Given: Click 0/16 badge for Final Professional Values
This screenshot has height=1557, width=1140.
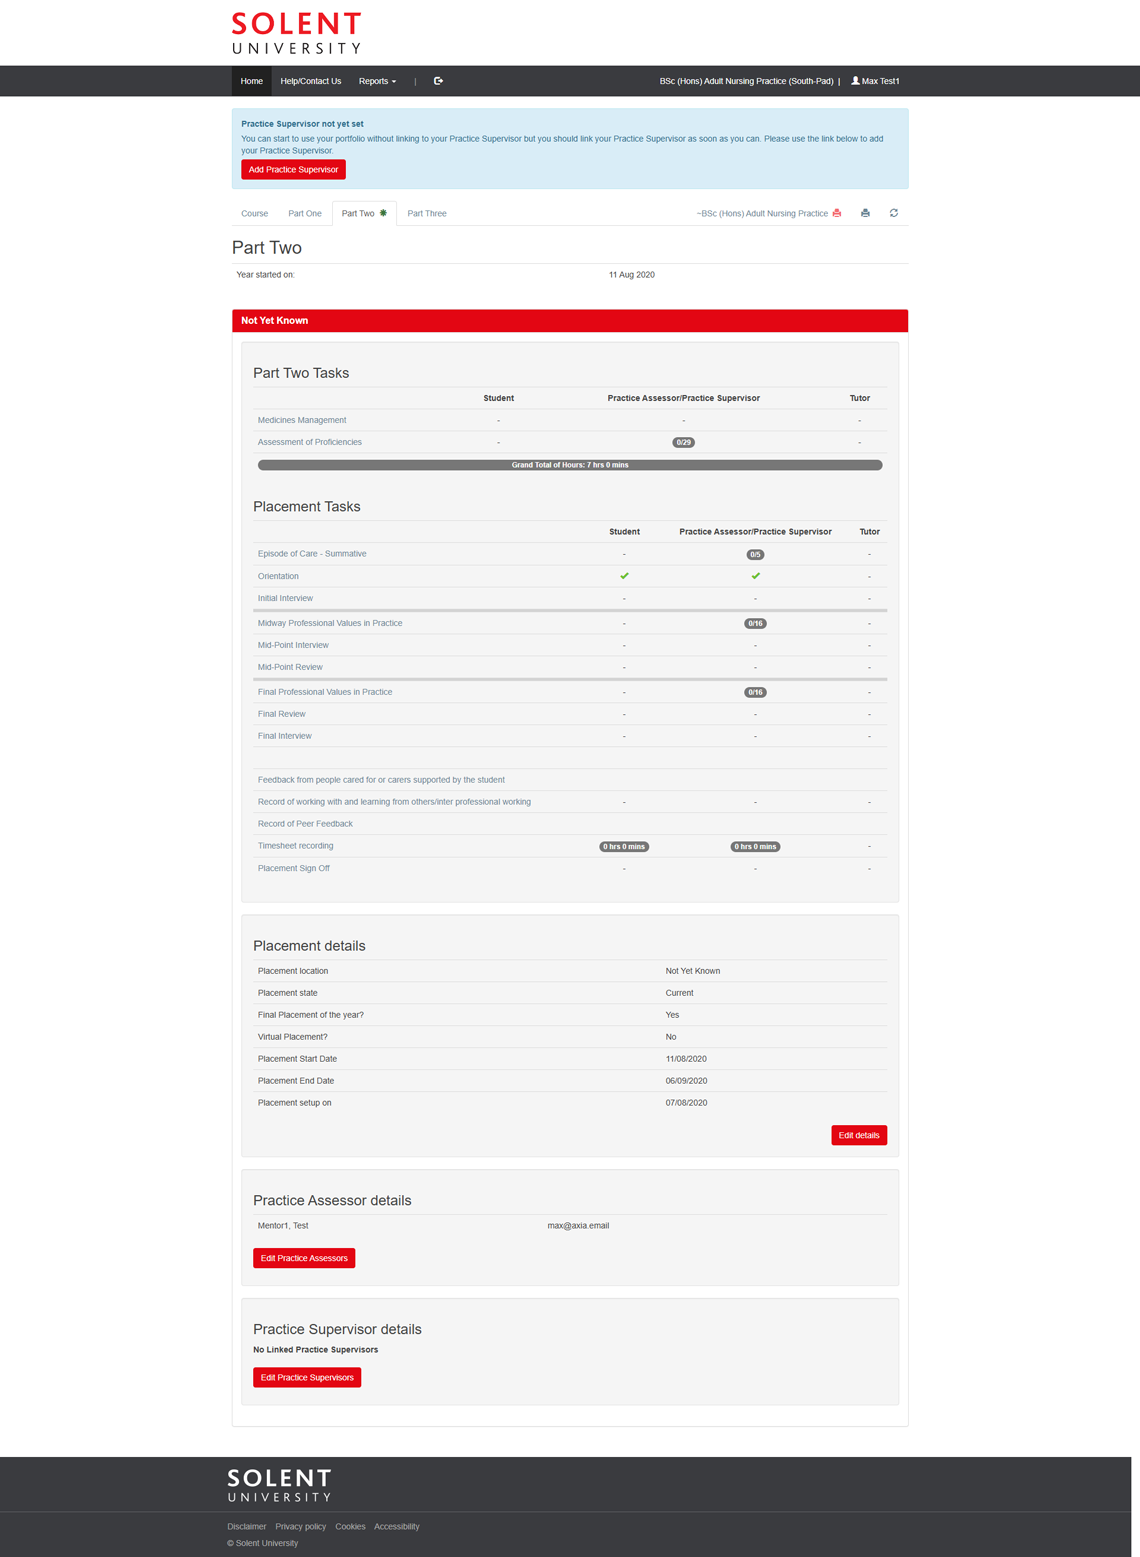Looking at the screenshot, I should click(755, 692).
